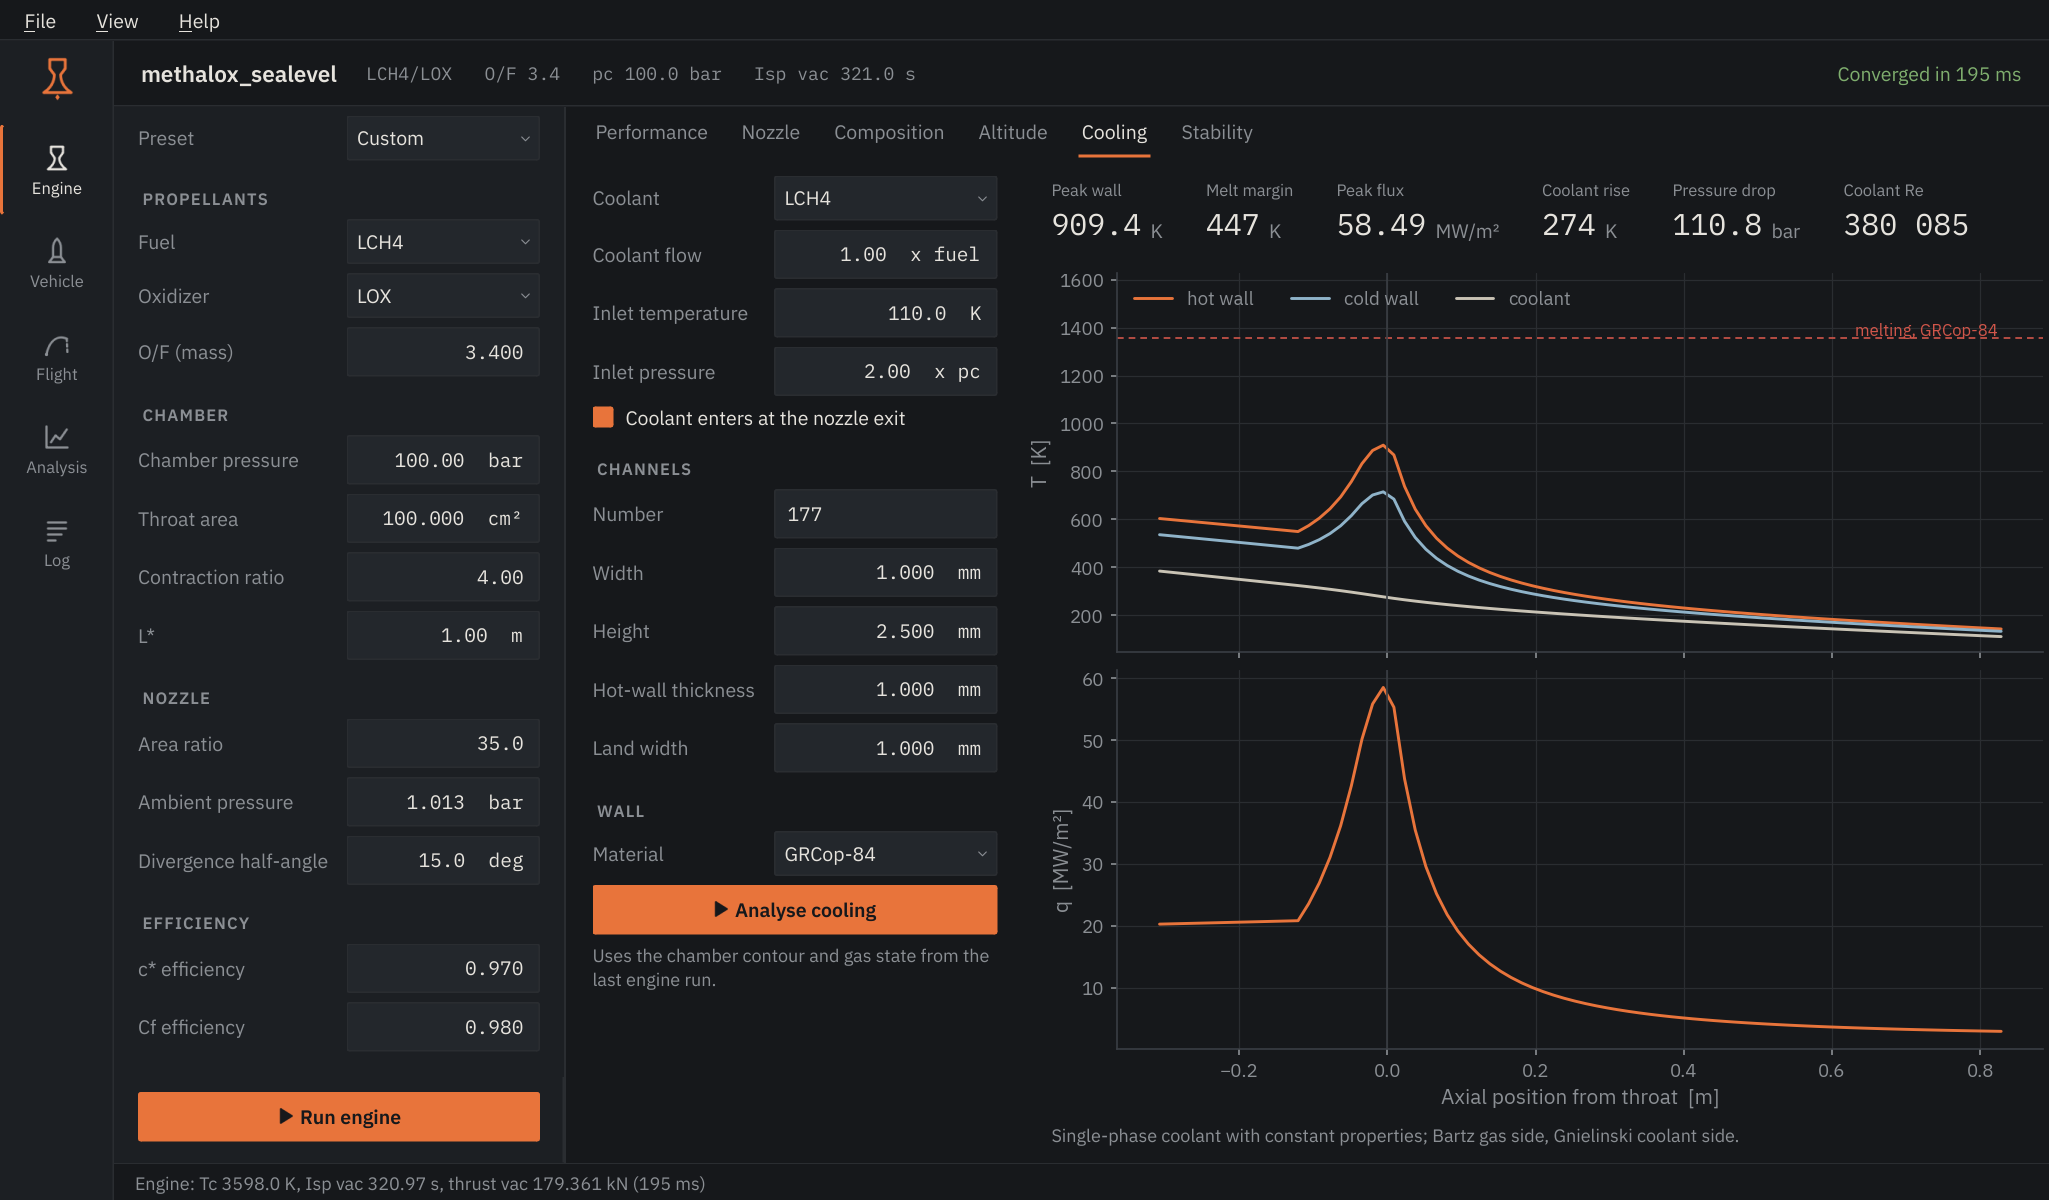2049x1200 pixels.
Task: Open the Analysis sidebar section
Action: pos(57,449)
